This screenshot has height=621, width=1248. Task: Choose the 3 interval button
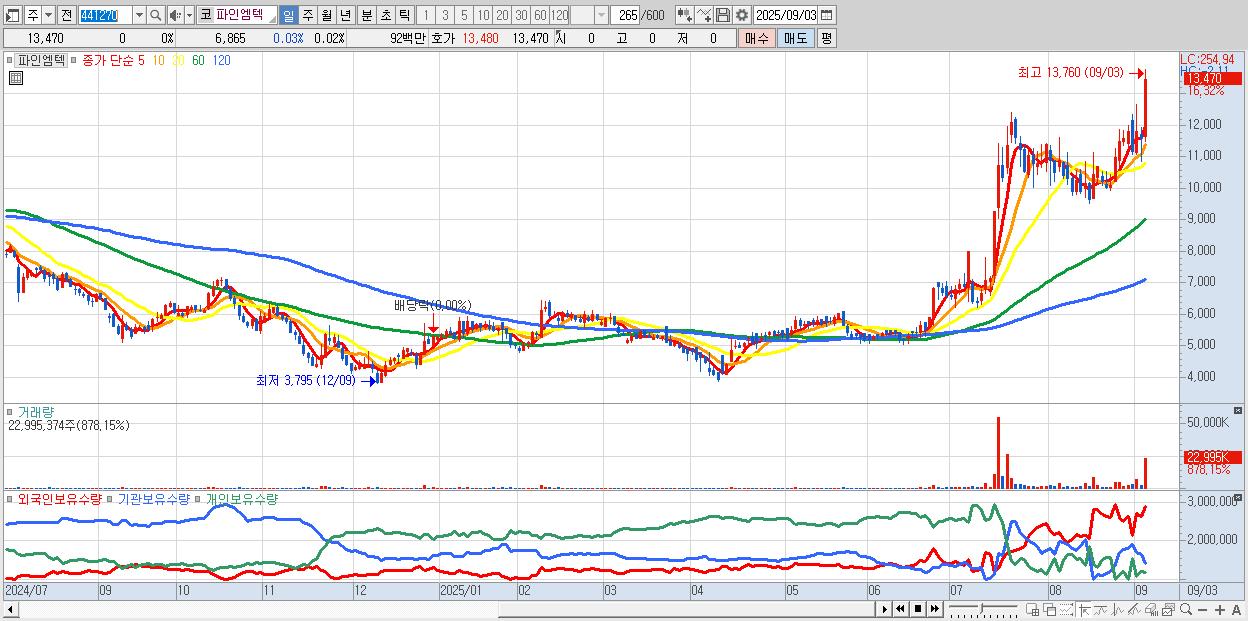(444, 16)
